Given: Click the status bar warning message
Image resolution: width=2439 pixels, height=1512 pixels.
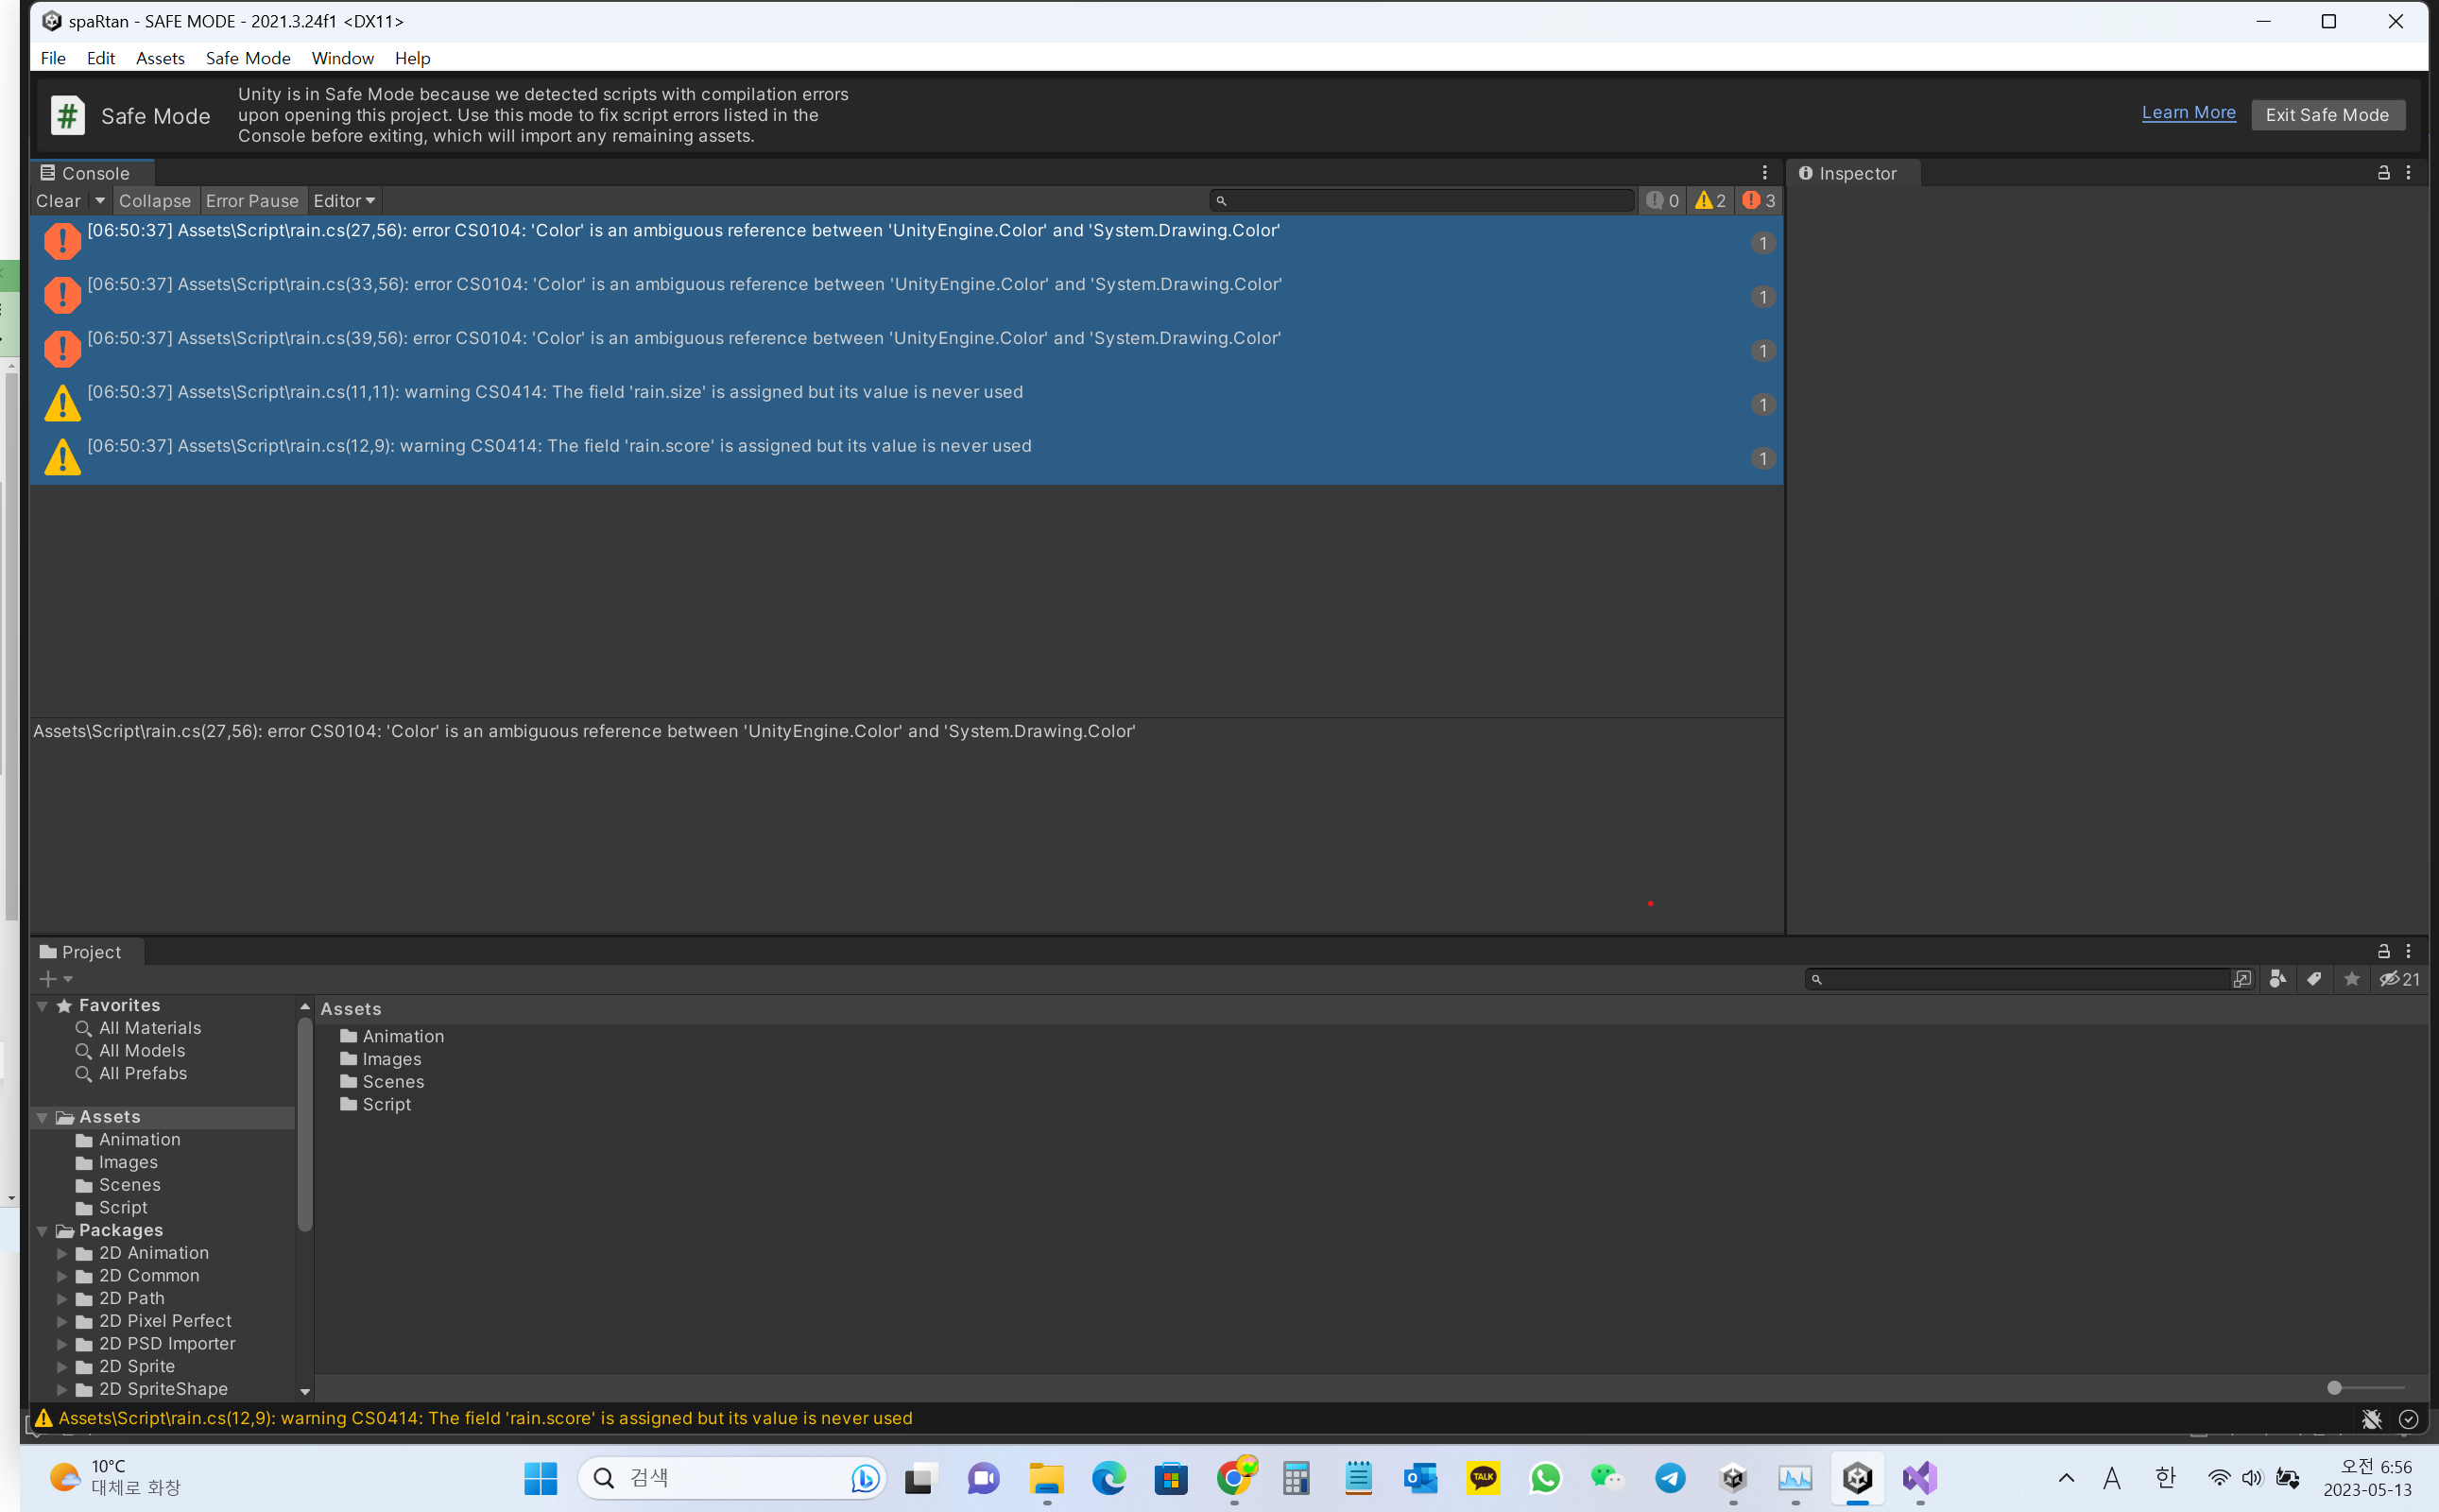Looking at the screenshot, I should click(485, 1418).
